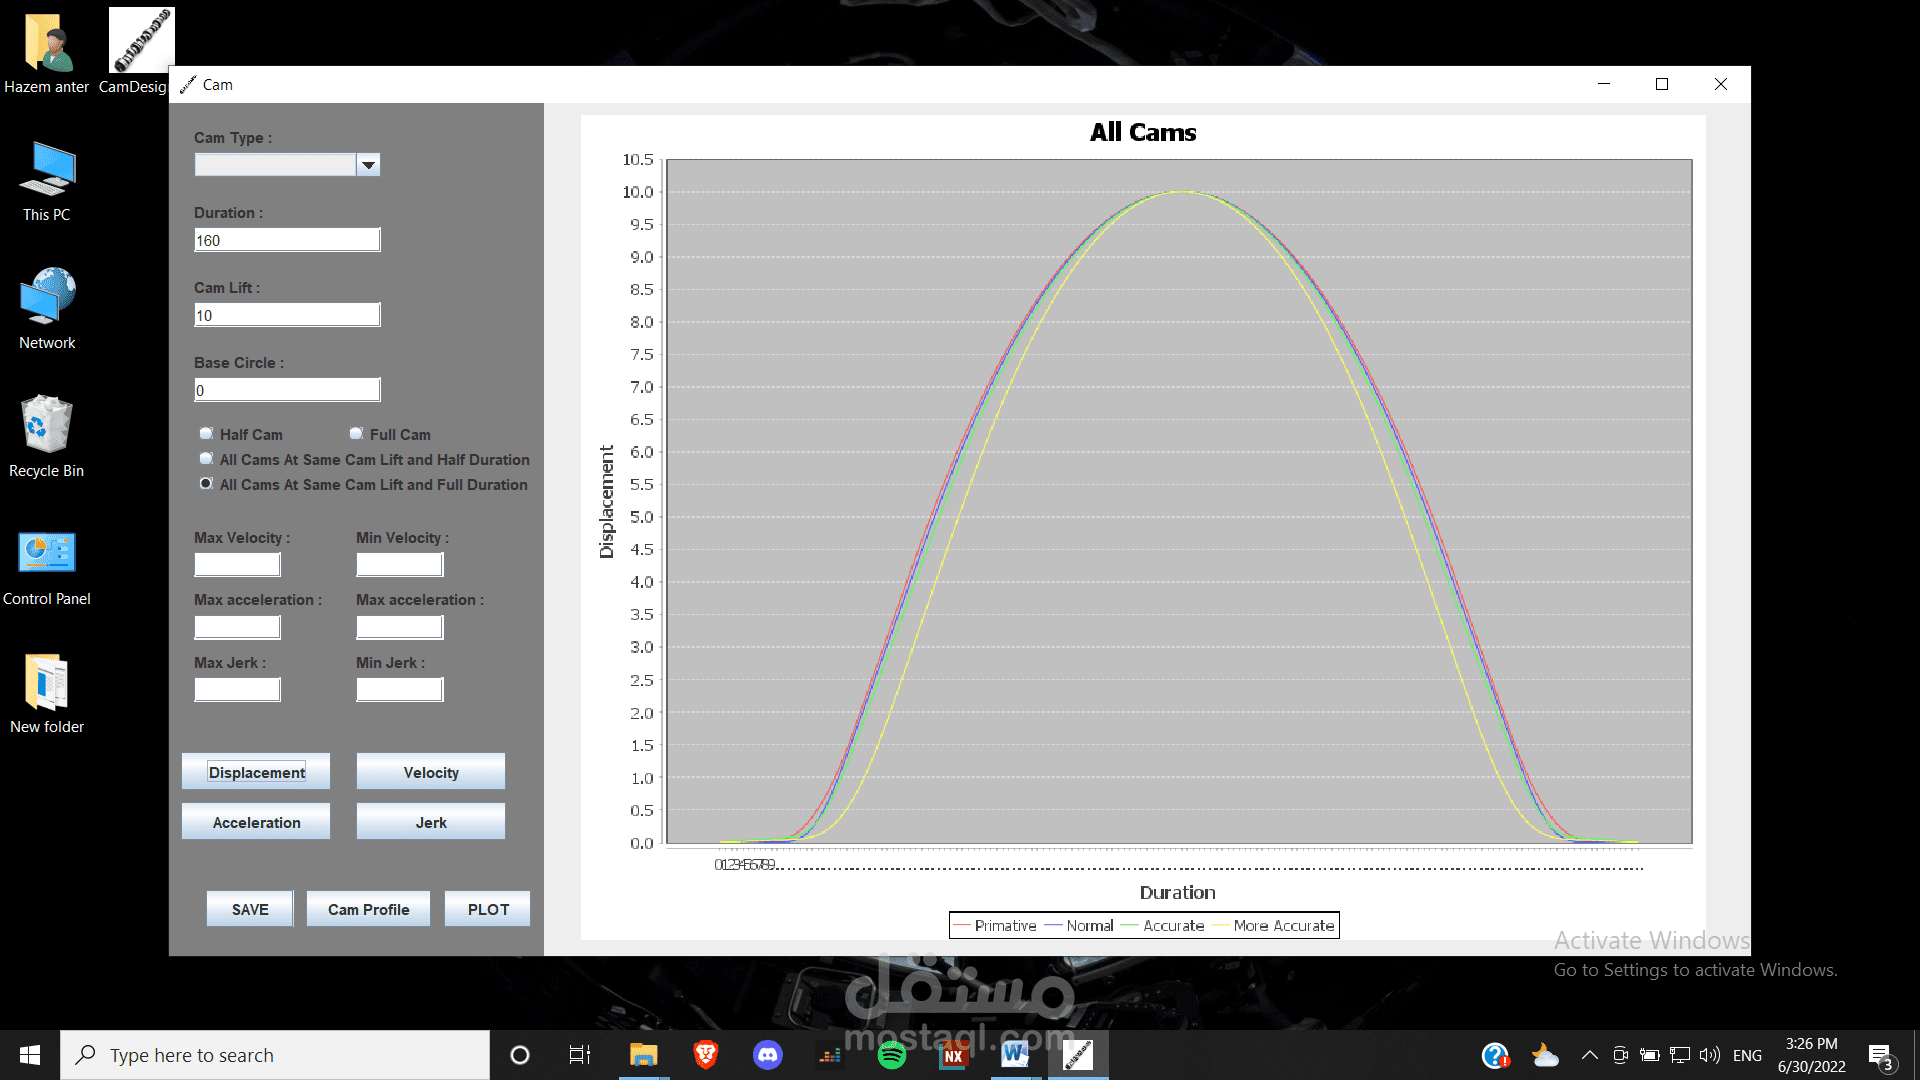Open the equalizer bars app on taskbar
This screenshot has height=1080, width=1920.
point(830,1055)
